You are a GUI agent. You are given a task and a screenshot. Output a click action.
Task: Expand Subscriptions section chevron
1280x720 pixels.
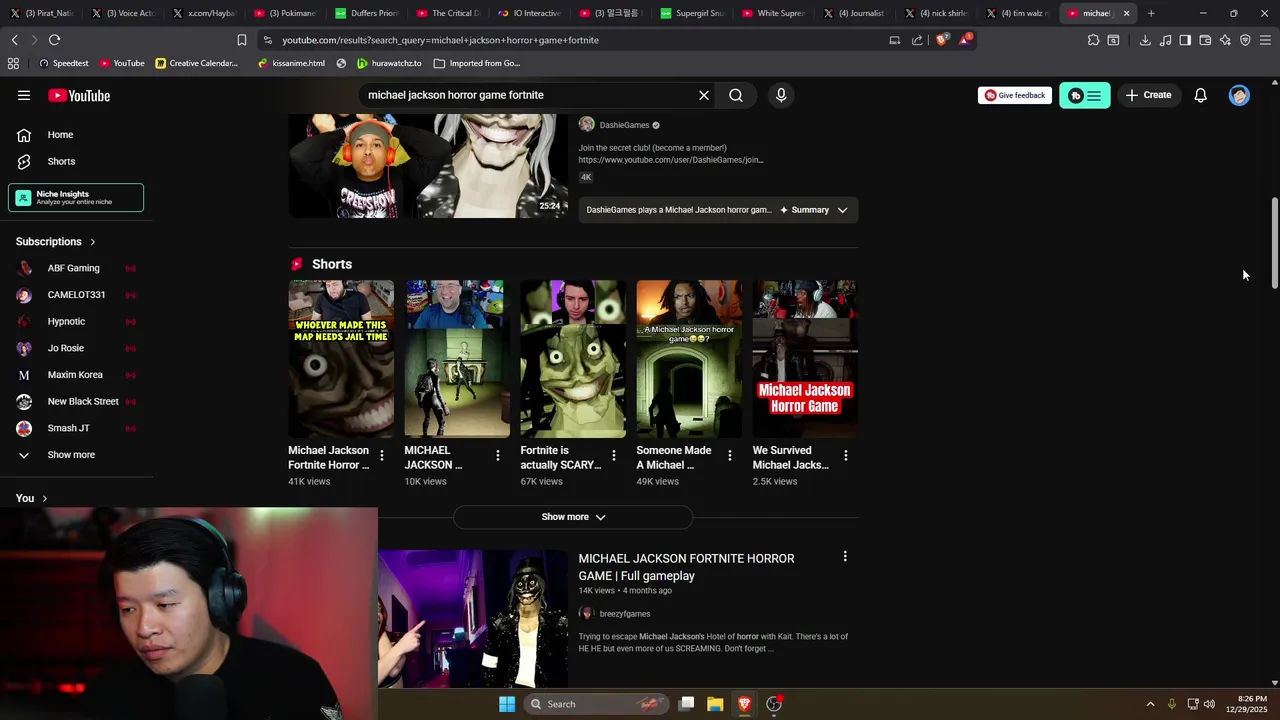pyautogui.click(x=92, y=242)
